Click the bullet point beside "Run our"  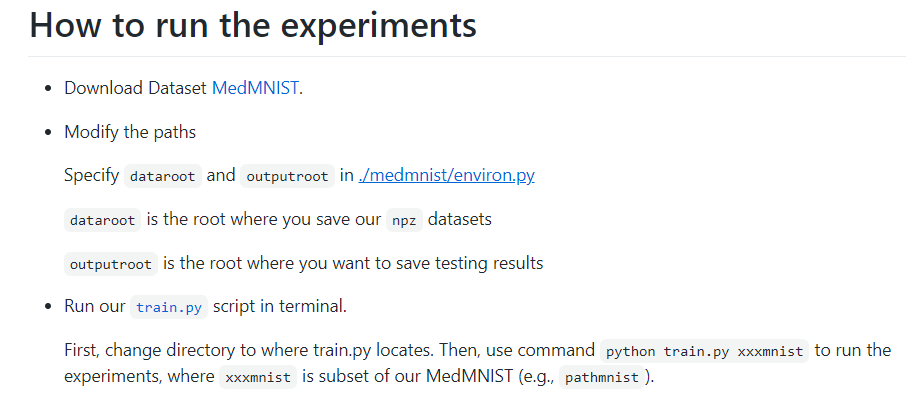[x=48, y=306]
